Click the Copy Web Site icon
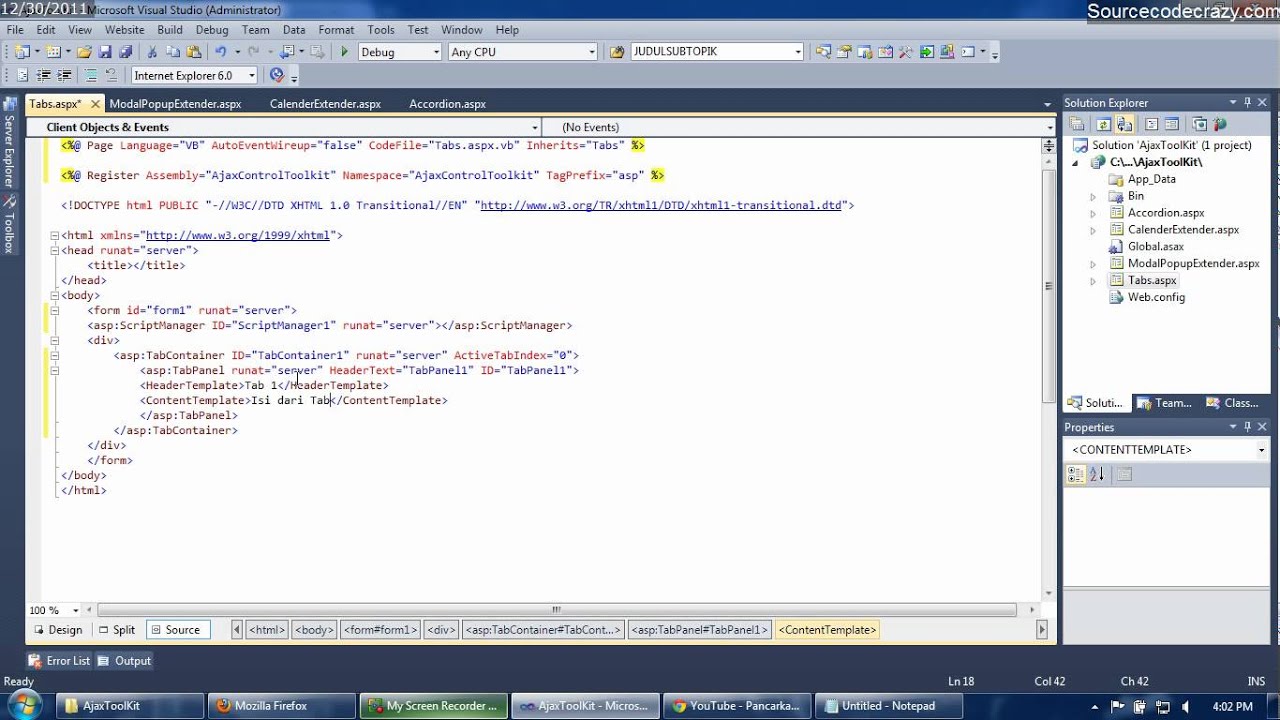Viewport: 1280px width, 720px height. [x=1198, y=124]
